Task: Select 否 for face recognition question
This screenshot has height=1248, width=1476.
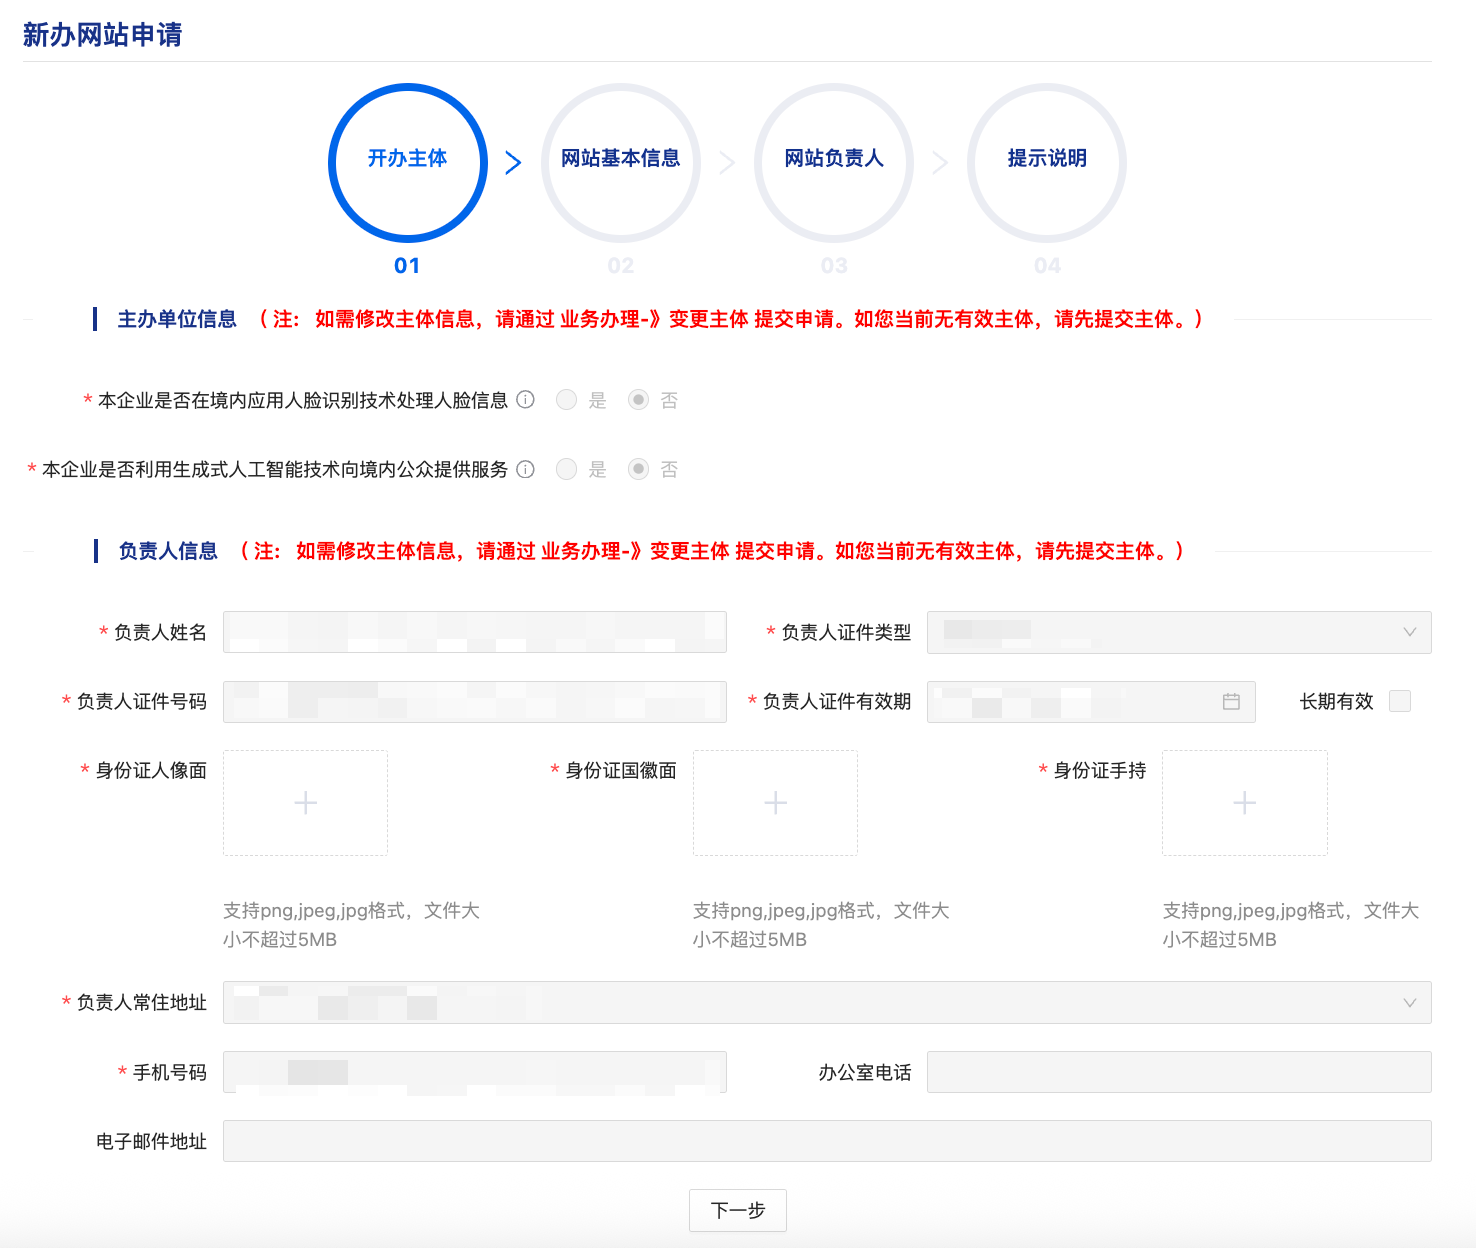Action: point(638,400)
